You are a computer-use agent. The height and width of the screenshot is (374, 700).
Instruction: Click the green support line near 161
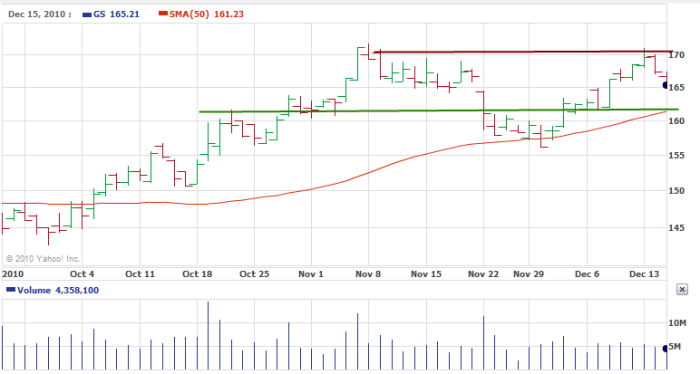click(x=438, y=110)
